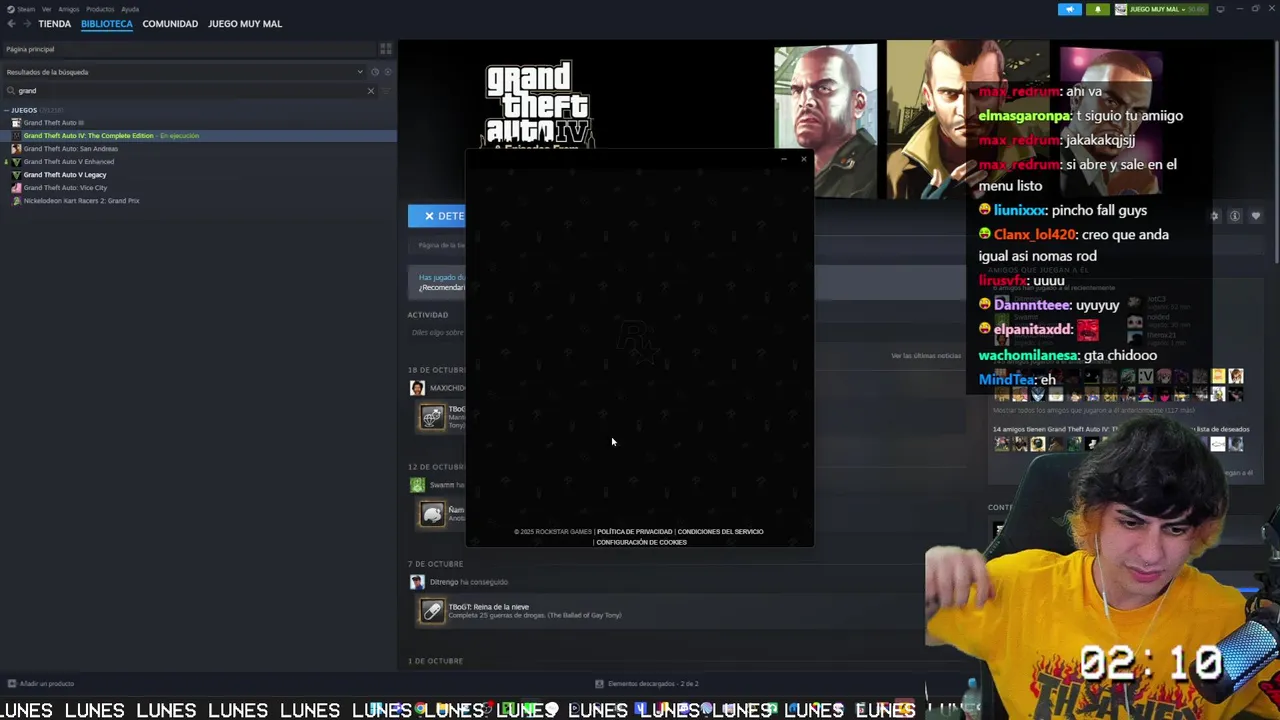
Task: Click into the library search field
Action: click(190, 91)
